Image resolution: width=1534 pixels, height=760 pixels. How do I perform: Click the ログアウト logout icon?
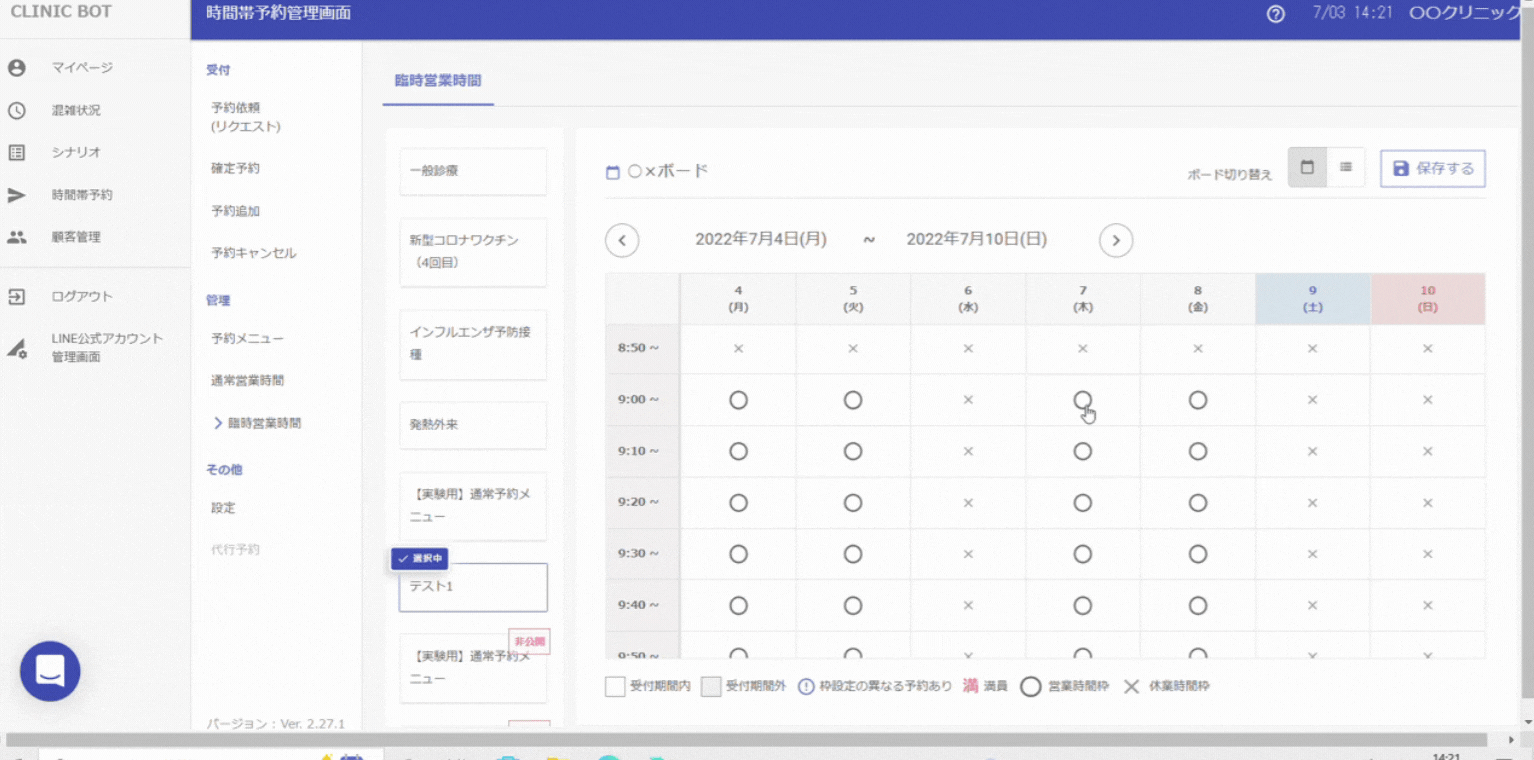(x=17, y=297)
